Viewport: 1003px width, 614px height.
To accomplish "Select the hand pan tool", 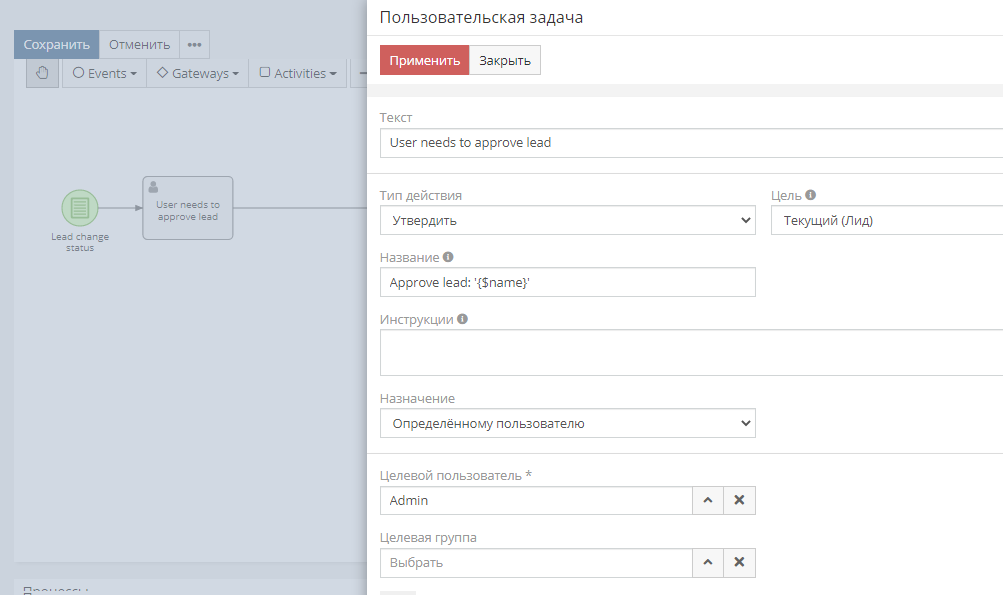I will [x=42, y=73].
